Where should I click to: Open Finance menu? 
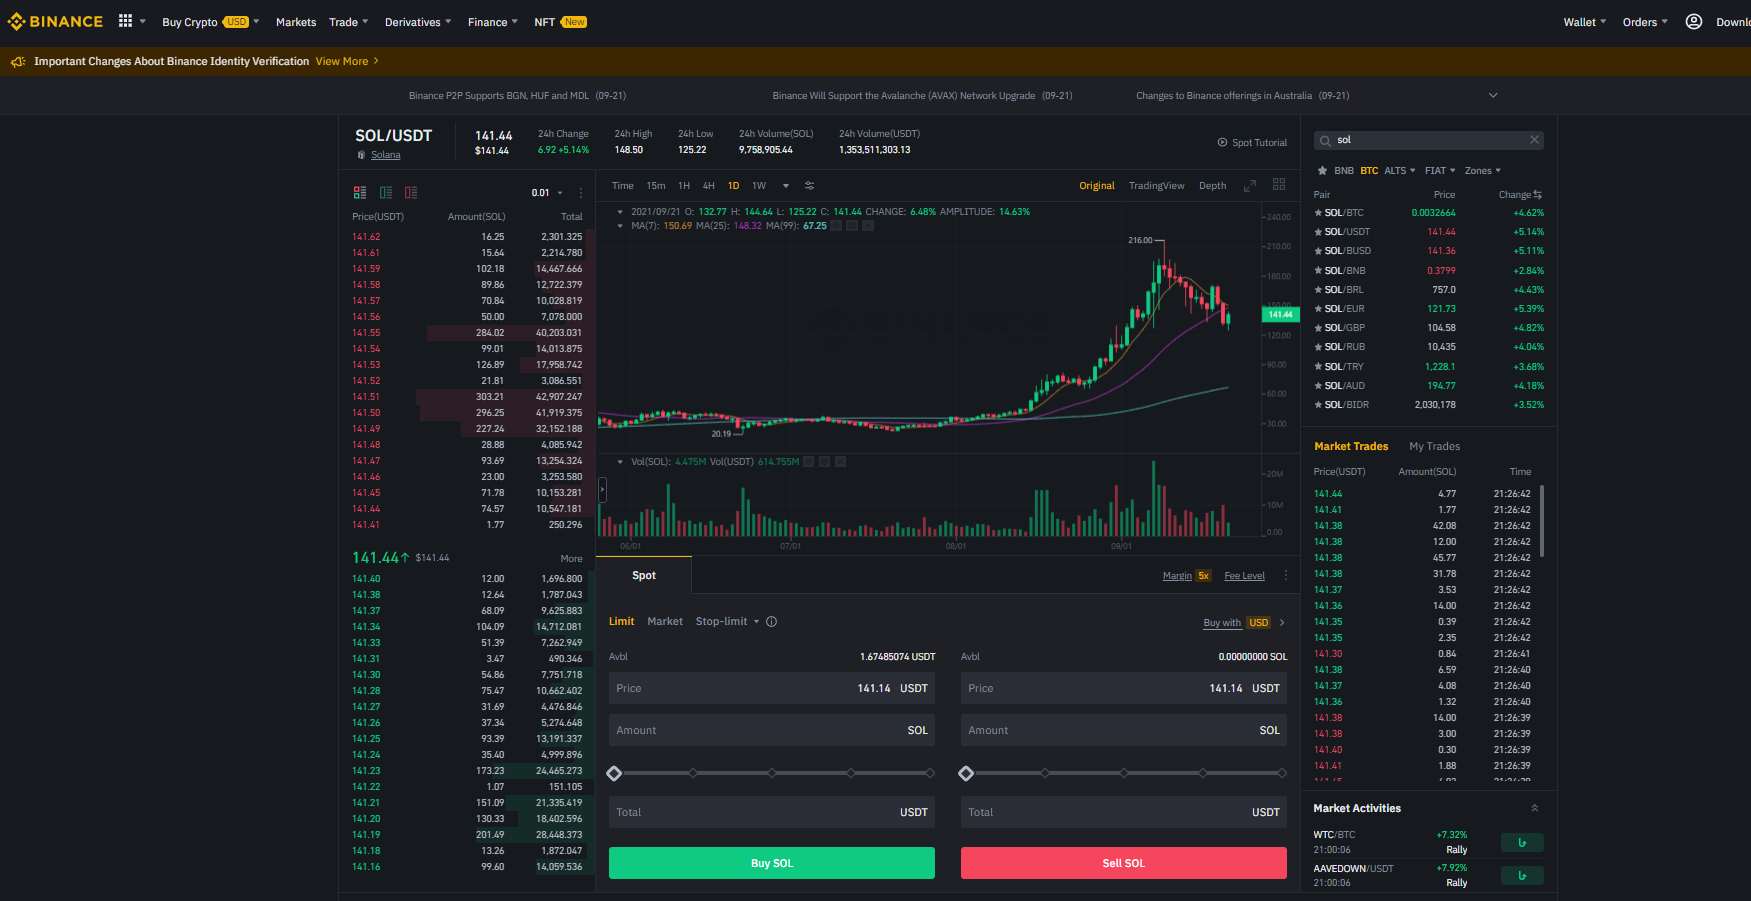(x=493, y=22)
